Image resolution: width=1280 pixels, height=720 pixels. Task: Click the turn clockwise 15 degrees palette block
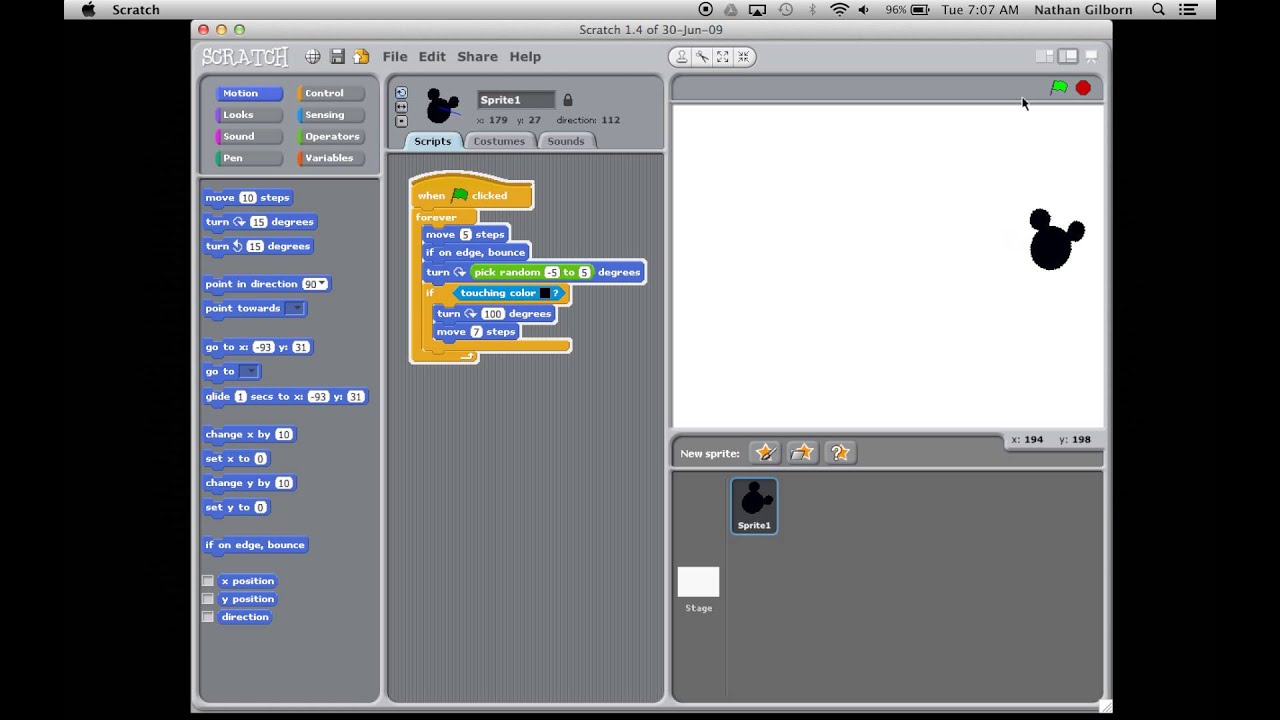[259, 222]
